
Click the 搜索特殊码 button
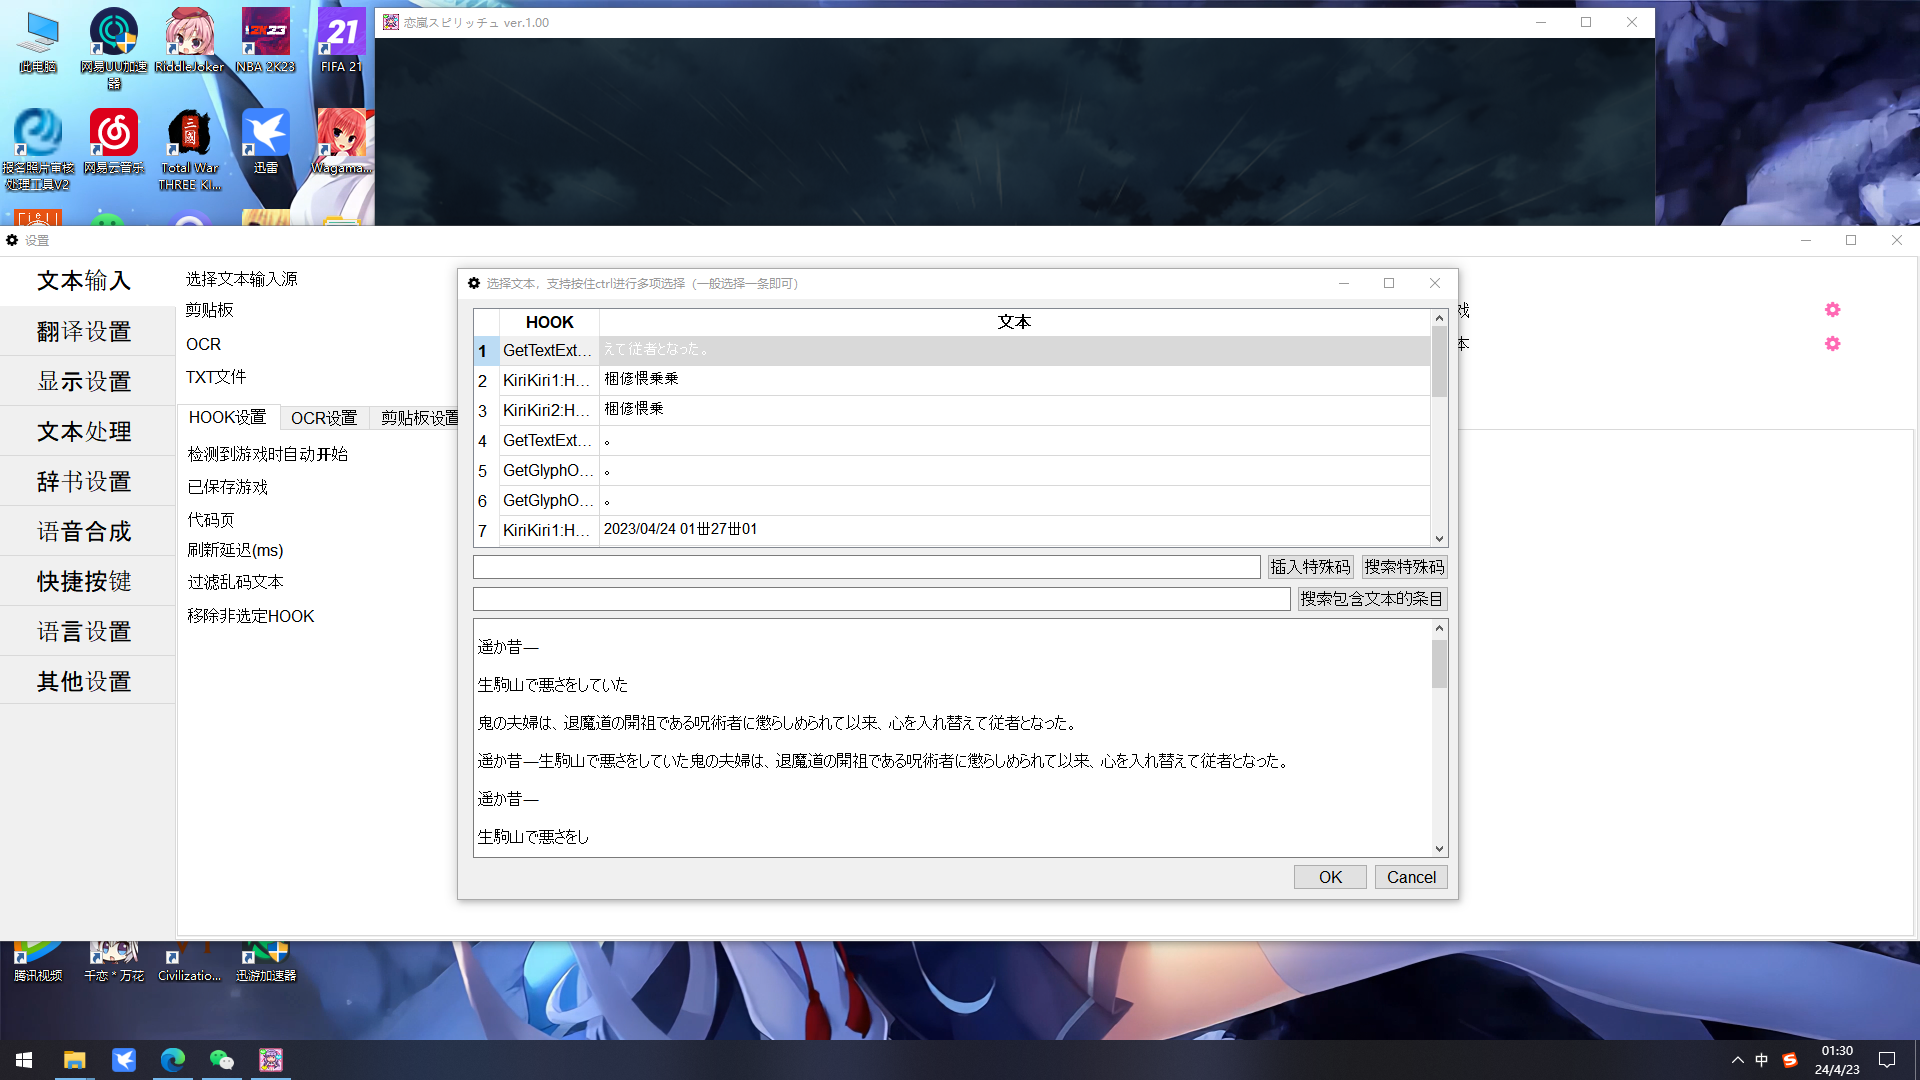(1404, 566)
